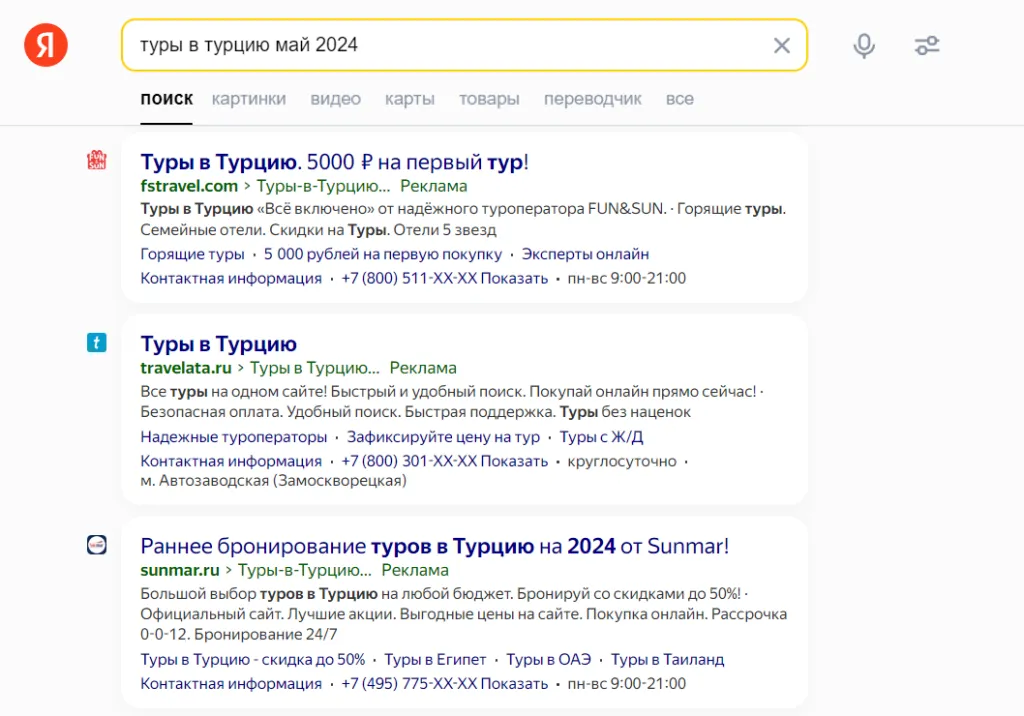Click the Sunmar favicon icon

(97, 544)
